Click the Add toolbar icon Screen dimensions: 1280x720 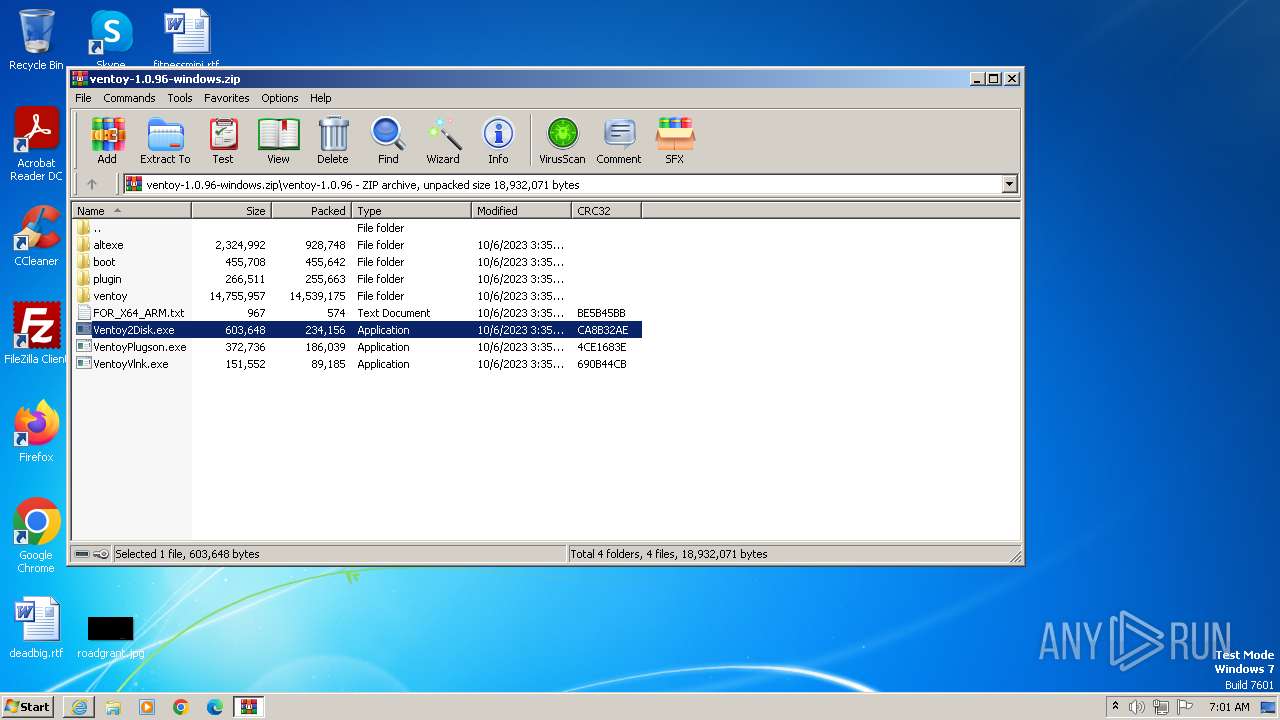tap(107, 140)
